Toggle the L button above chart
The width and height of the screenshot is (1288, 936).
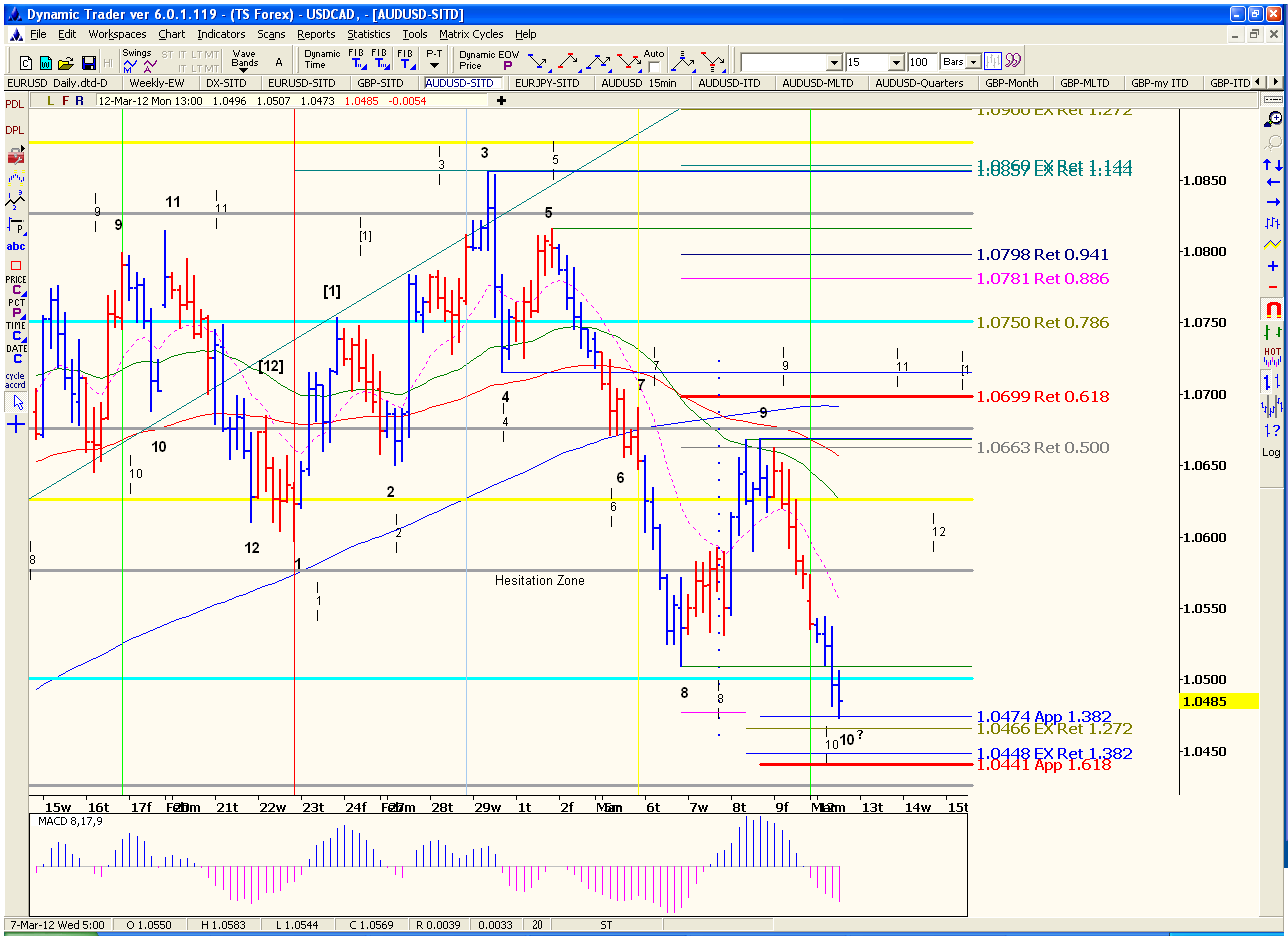pos(50,100)
